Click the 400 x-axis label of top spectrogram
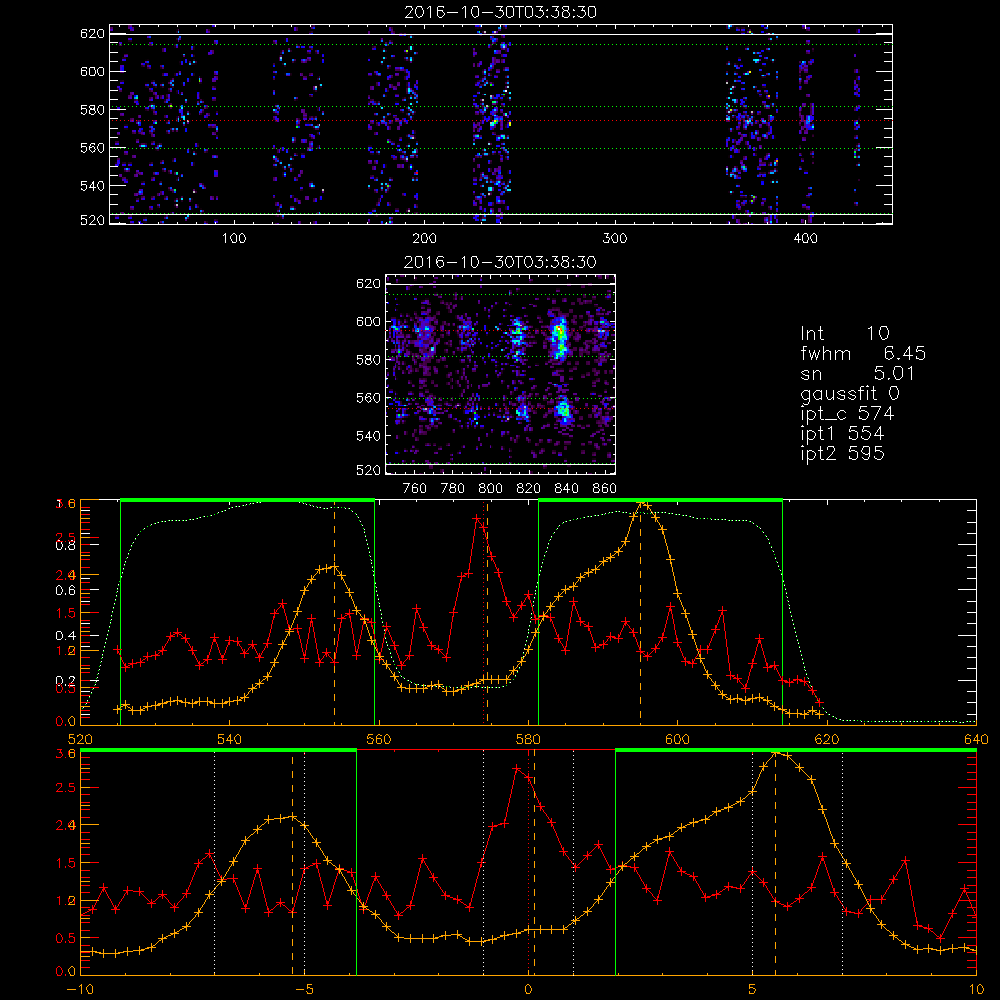 click(x=805, y=239)
